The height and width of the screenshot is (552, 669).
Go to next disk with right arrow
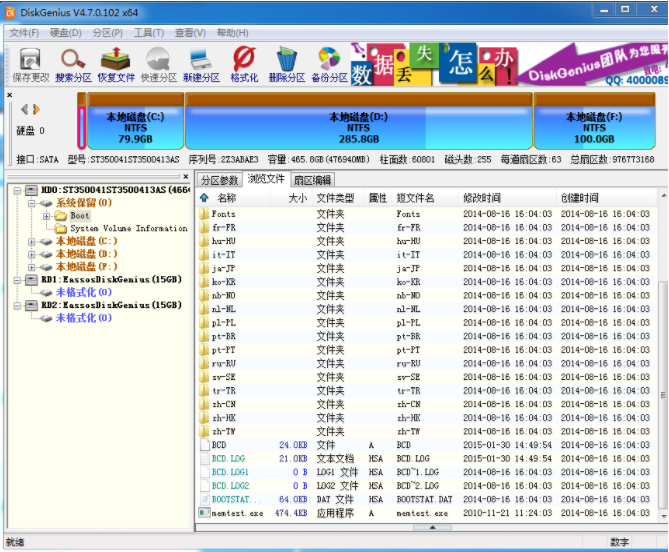pyautogui.click(x=37, y=109)
